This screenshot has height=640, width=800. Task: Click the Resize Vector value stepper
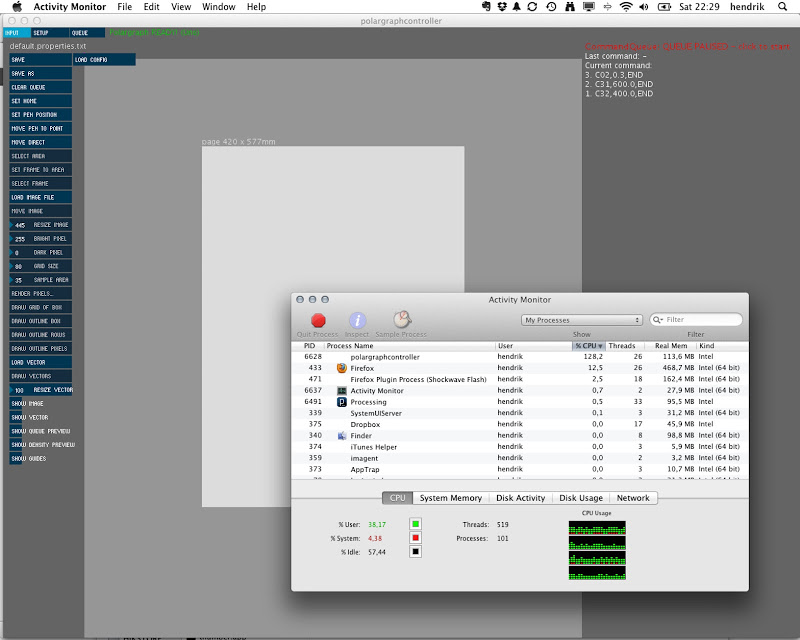[x=41, y=389]
